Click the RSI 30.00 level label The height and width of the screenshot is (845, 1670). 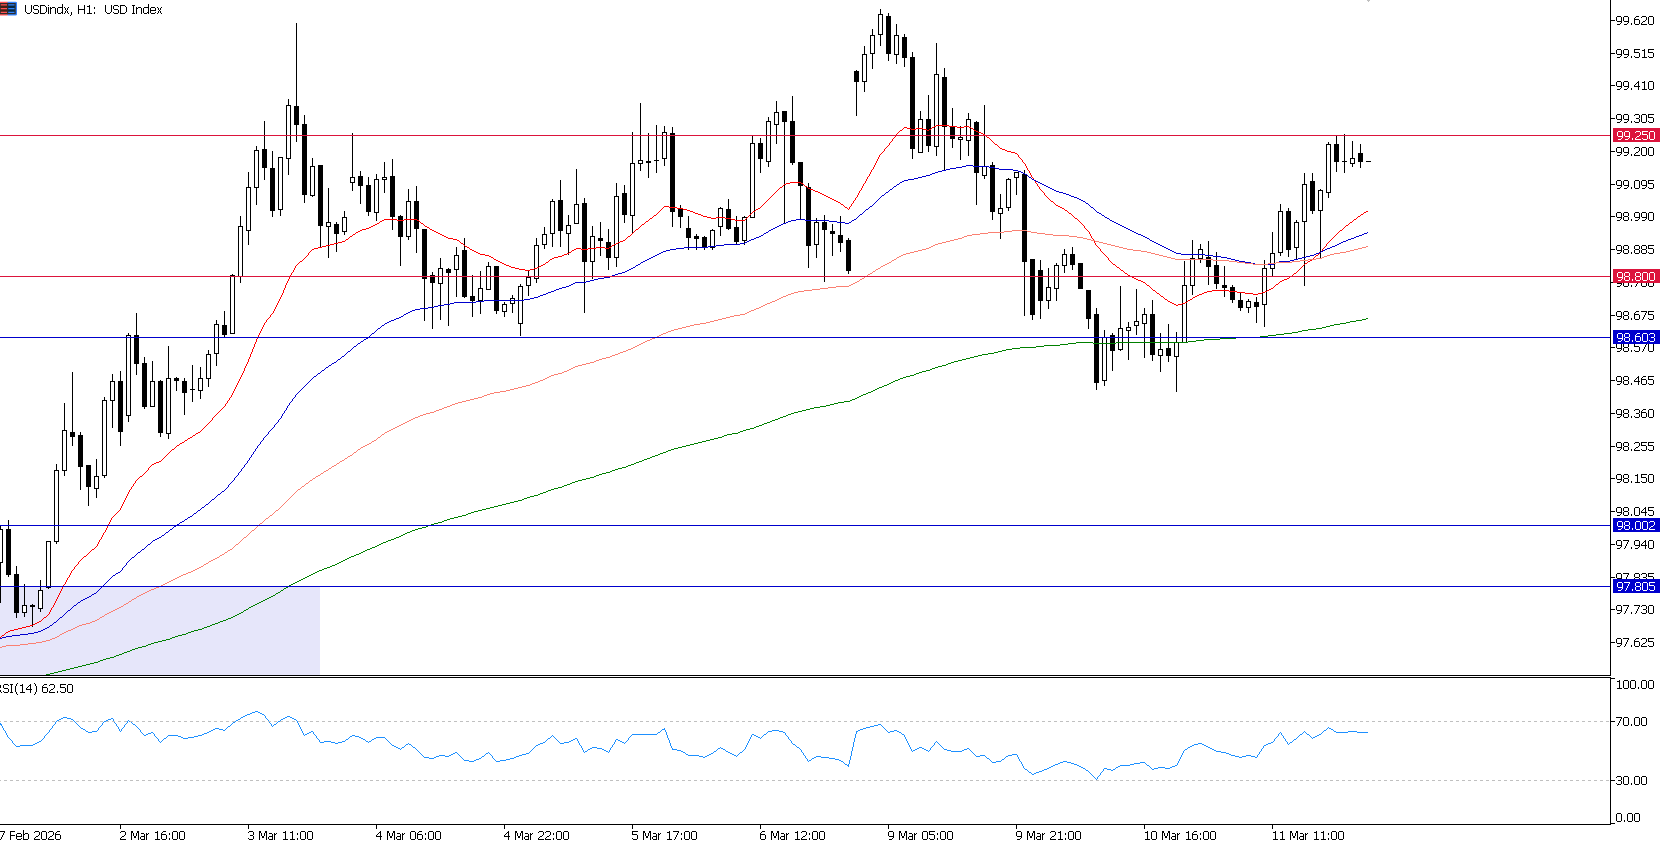[1632, 780]
